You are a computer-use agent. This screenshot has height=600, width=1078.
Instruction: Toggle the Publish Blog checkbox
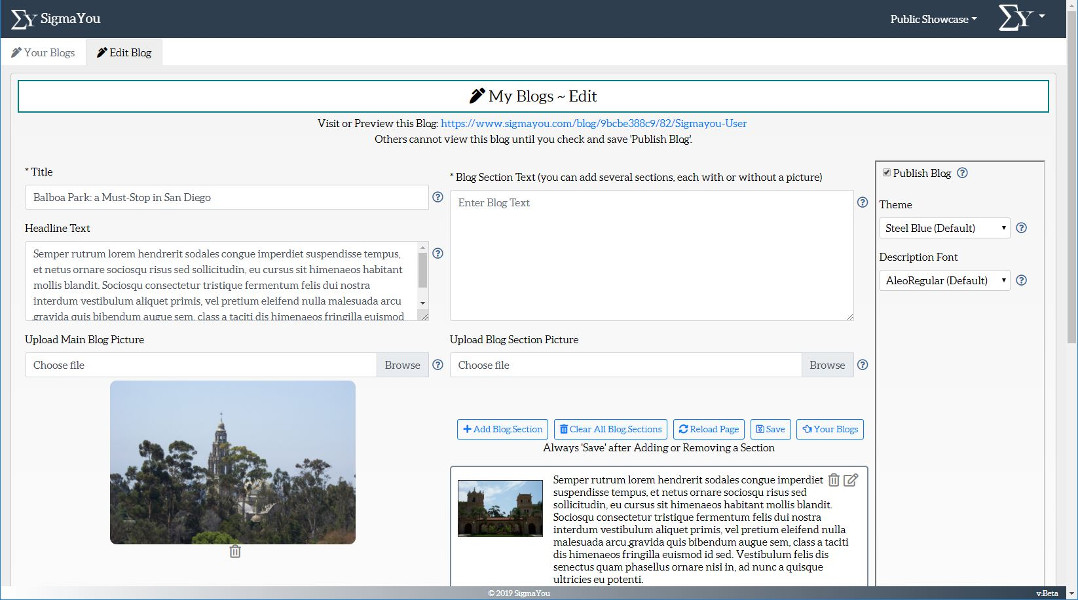[887, 173]
